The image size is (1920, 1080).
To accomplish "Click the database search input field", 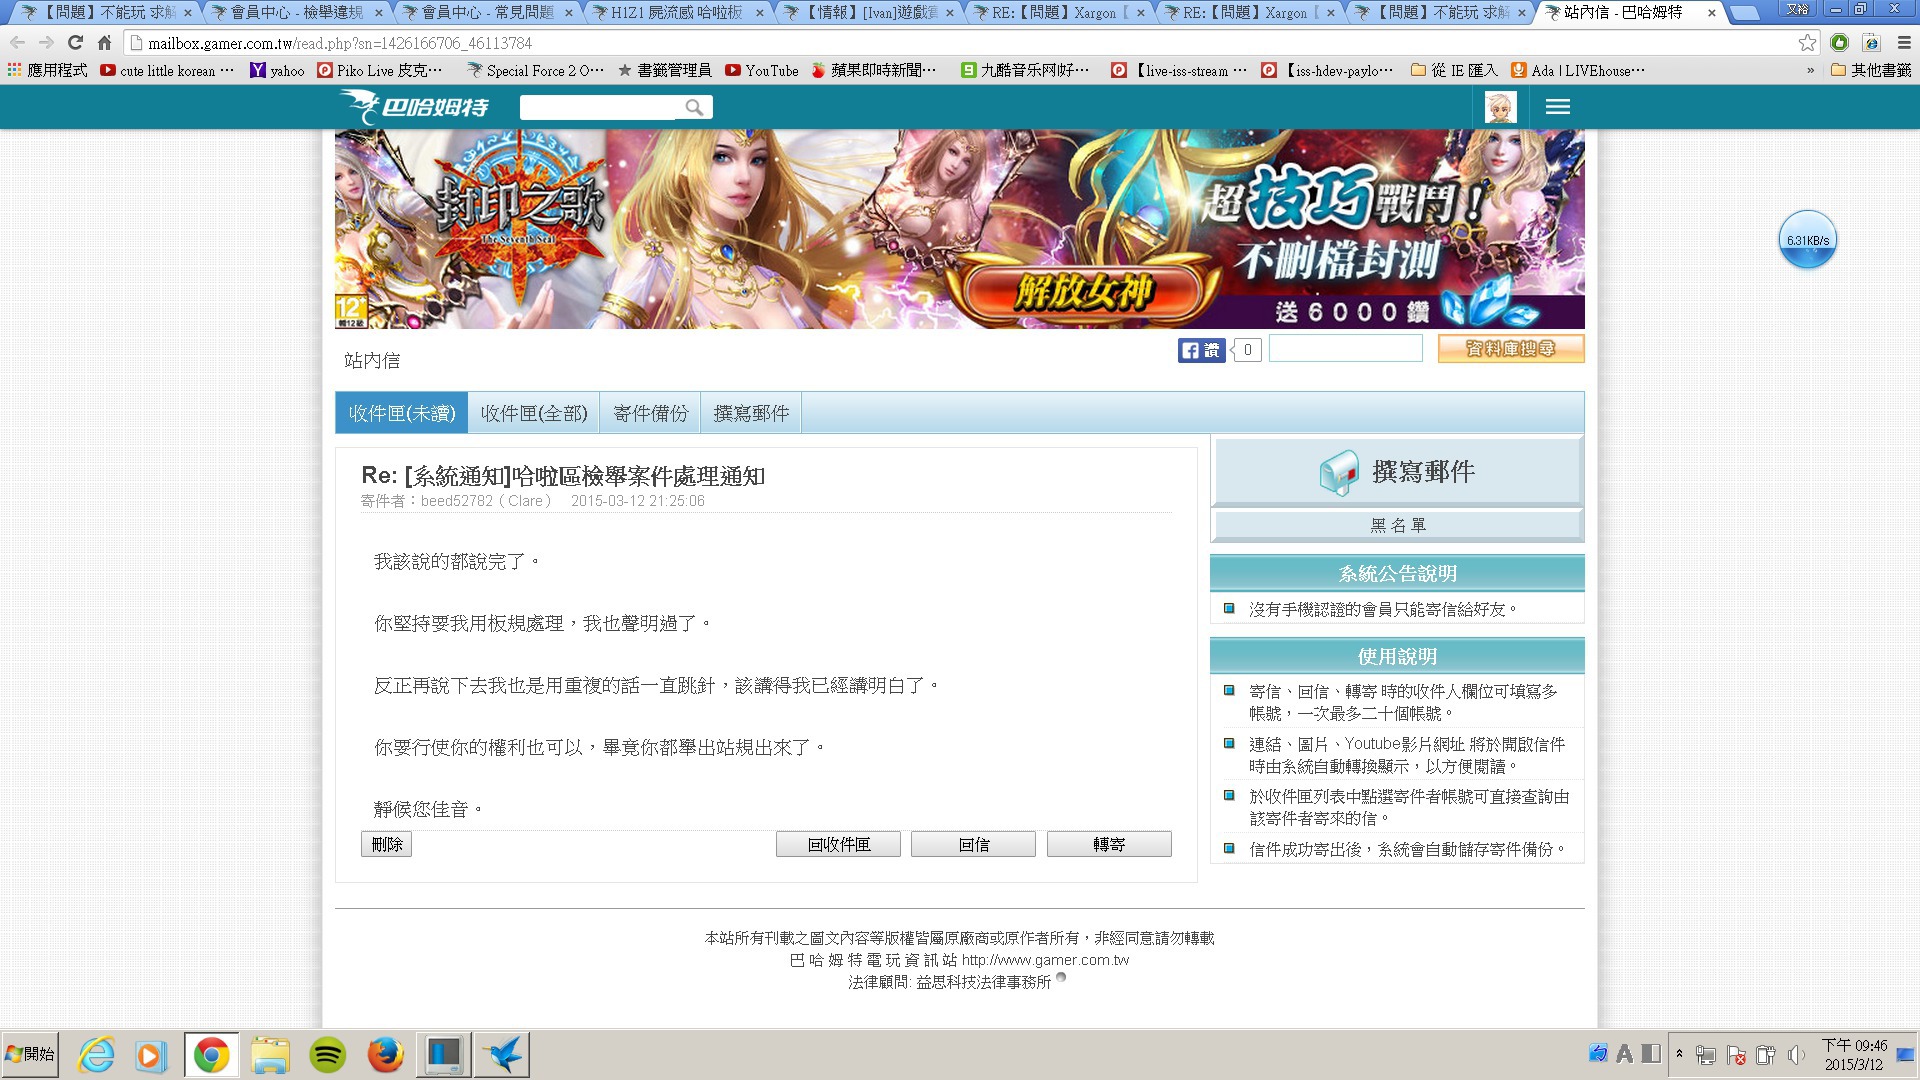I will tap(1345, 349).
